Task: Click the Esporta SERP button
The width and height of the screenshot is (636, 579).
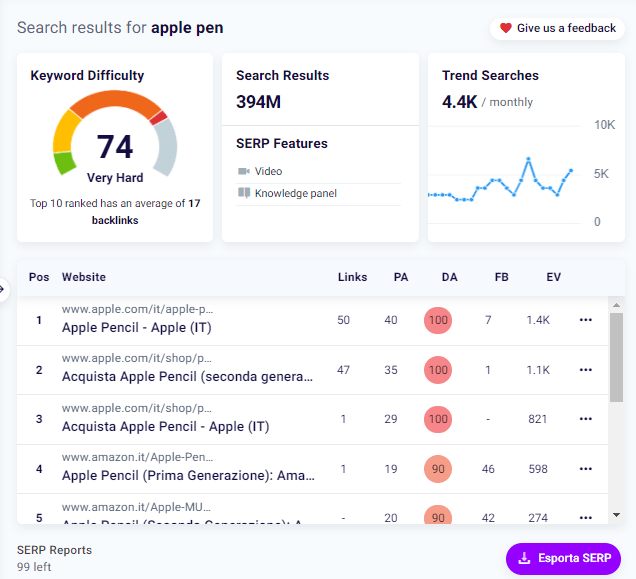Action: pos(563,558)
